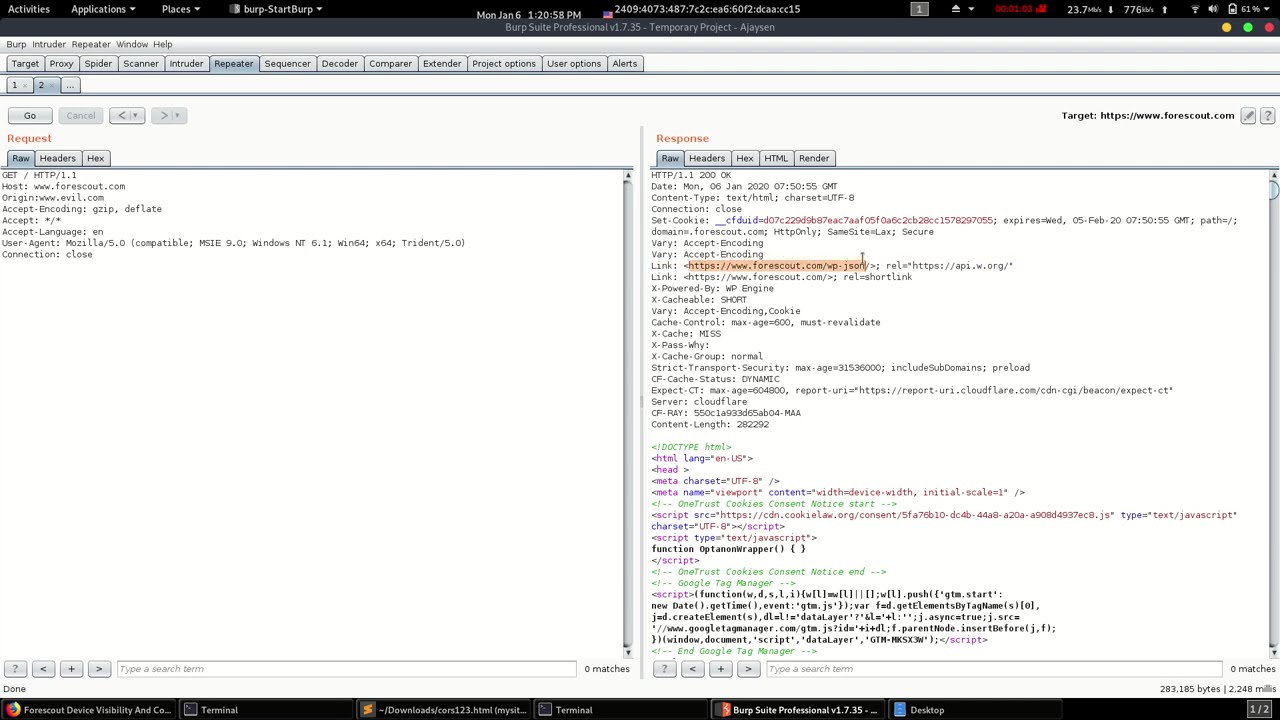Open Activities overview
This screenshot has height=720, width=1280.
coord(29,9)
